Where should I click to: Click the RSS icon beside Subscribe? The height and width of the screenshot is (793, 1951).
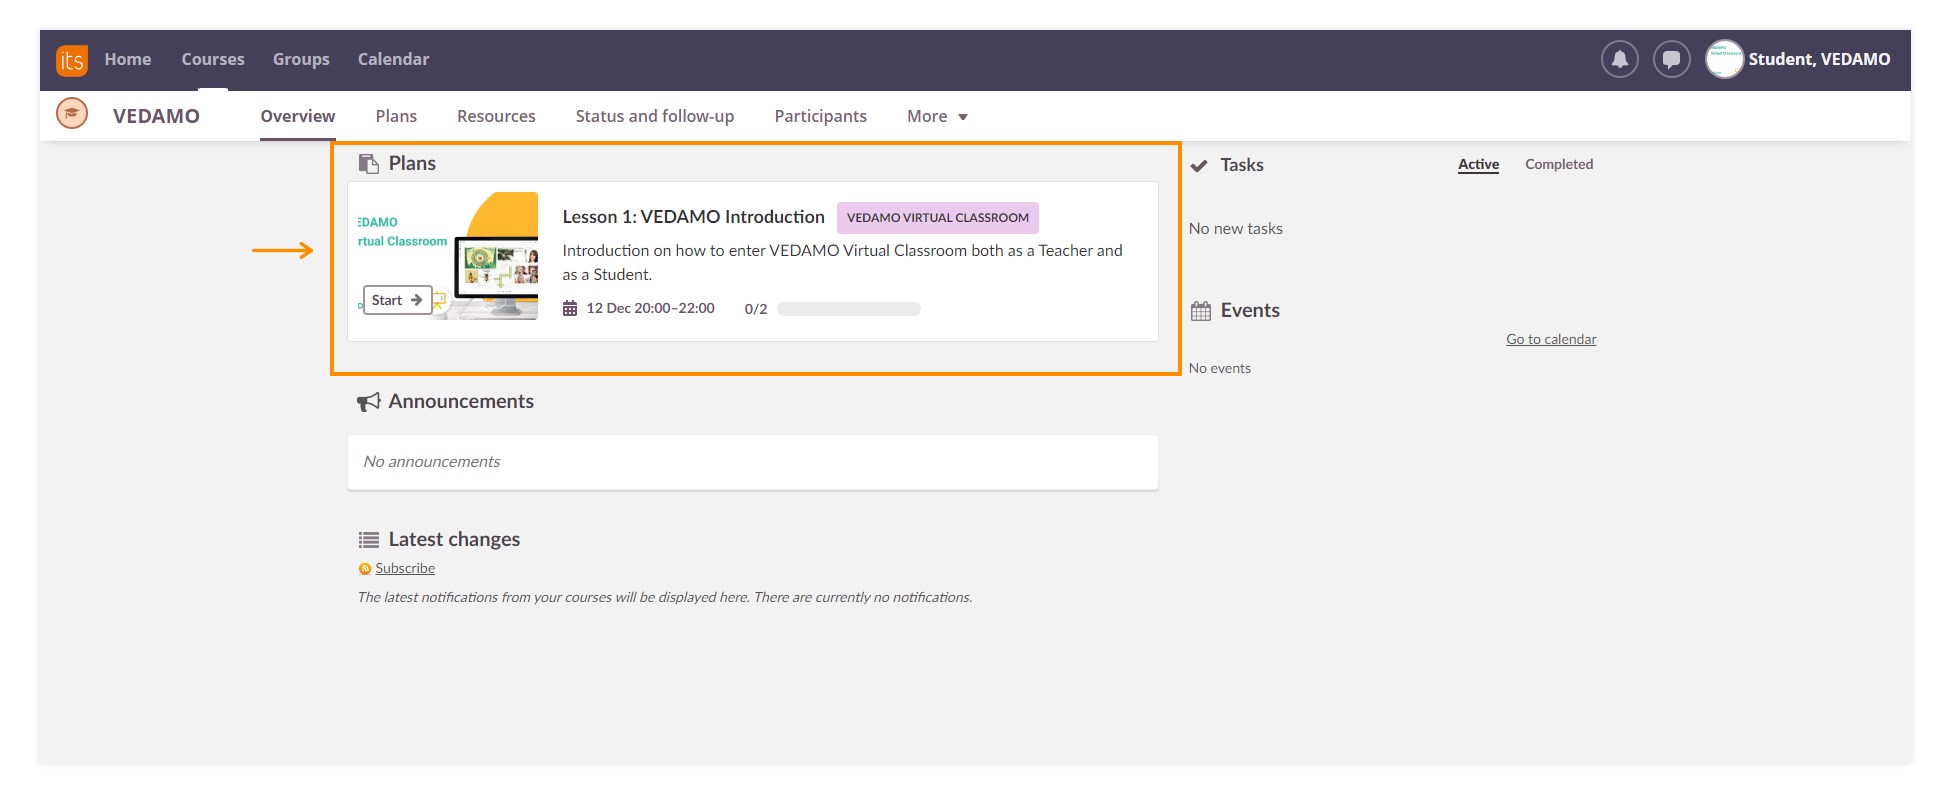365,569
